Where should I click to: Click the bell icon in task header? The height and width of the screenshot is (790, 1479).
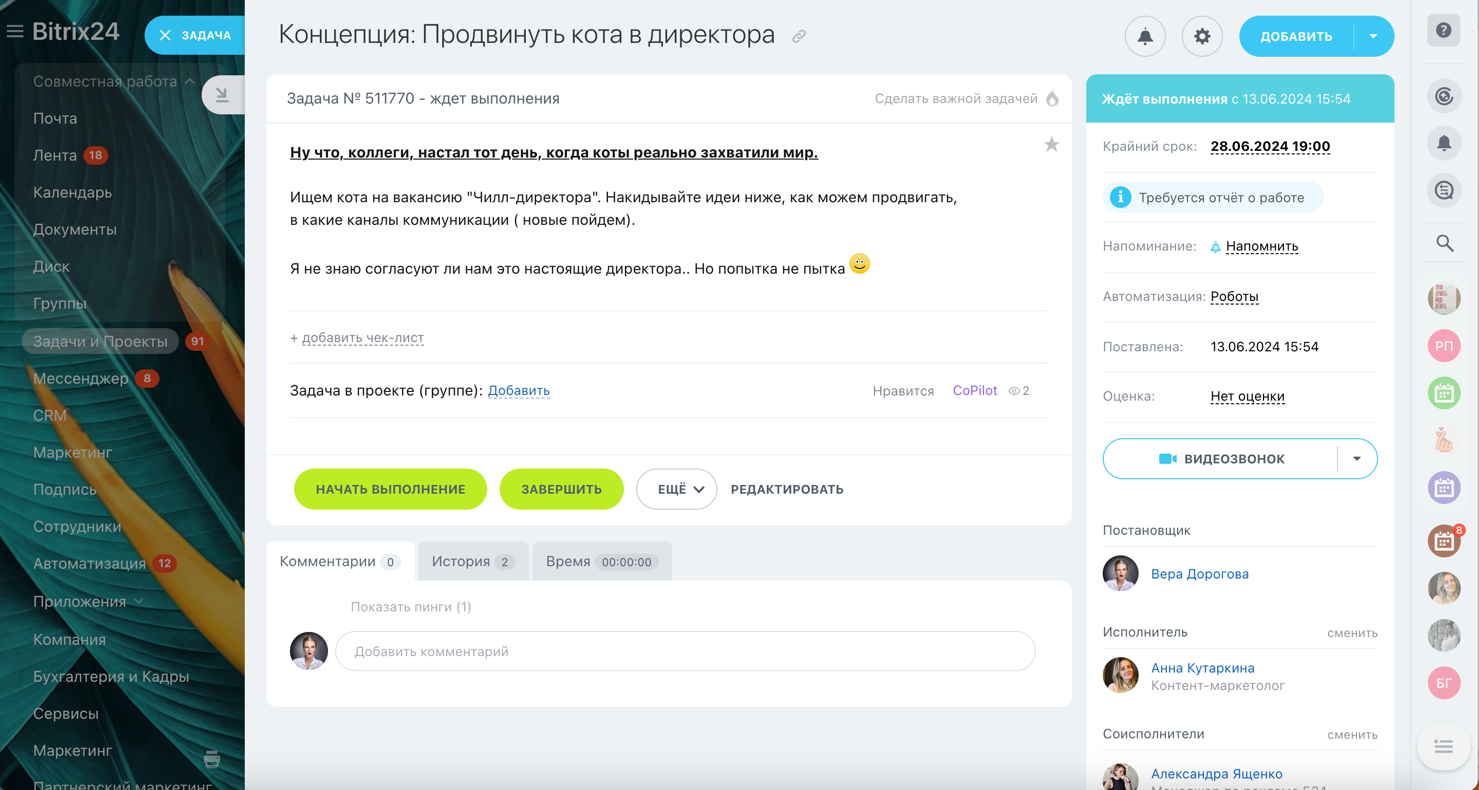click(1145, 37)
